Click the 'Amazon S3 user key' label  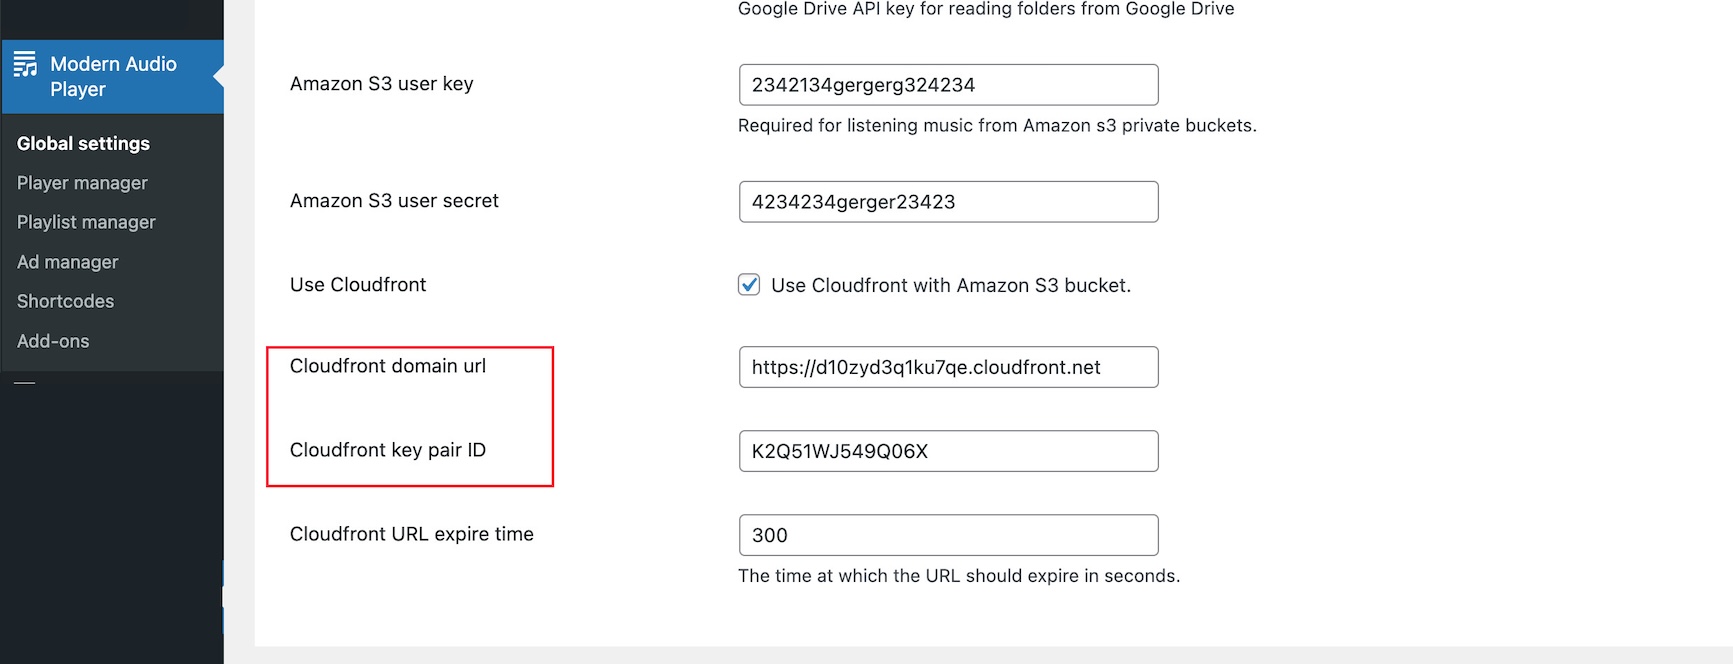(x=381, y=84)
